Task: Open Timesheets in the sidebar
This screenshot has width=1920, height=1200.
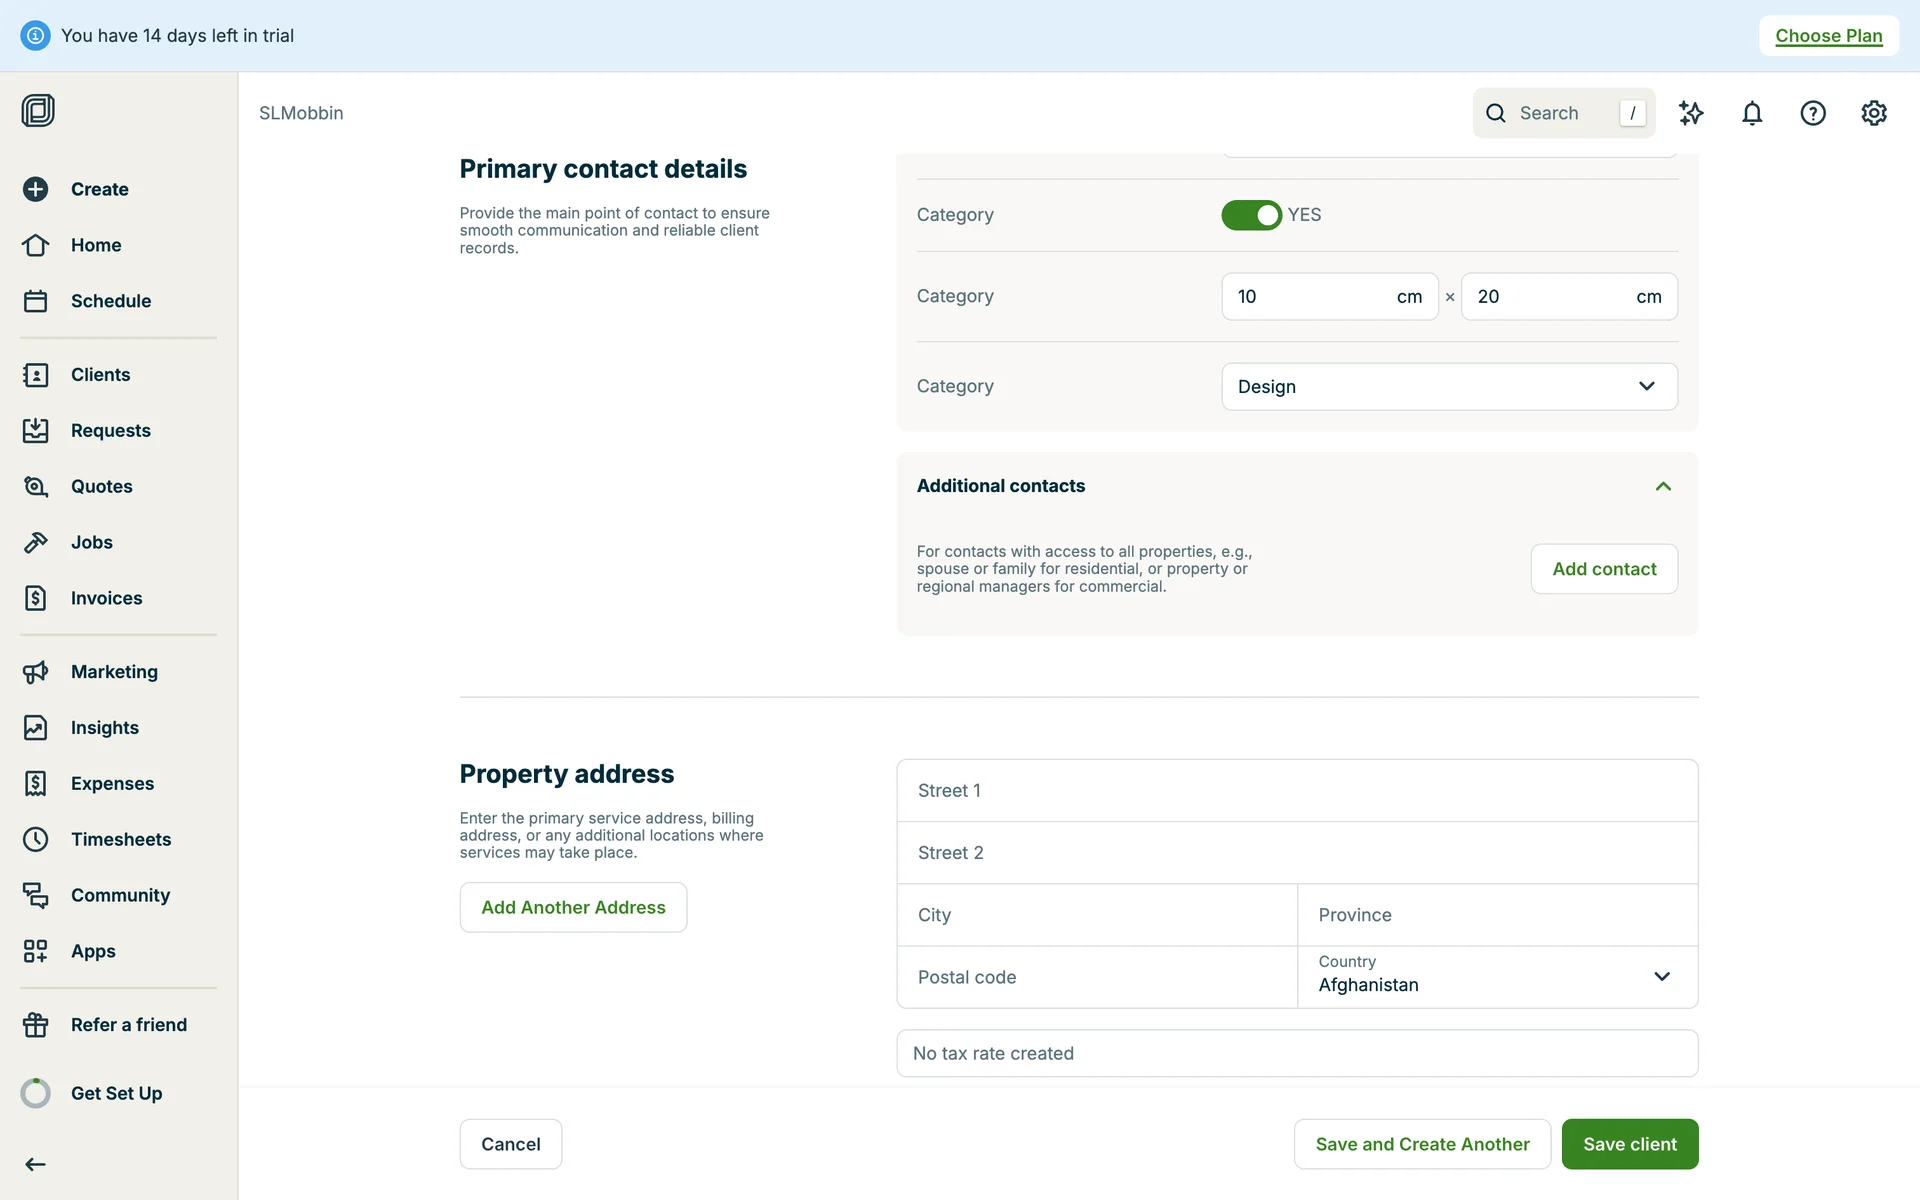Action: pyautogui.click(x=120, y=839)
